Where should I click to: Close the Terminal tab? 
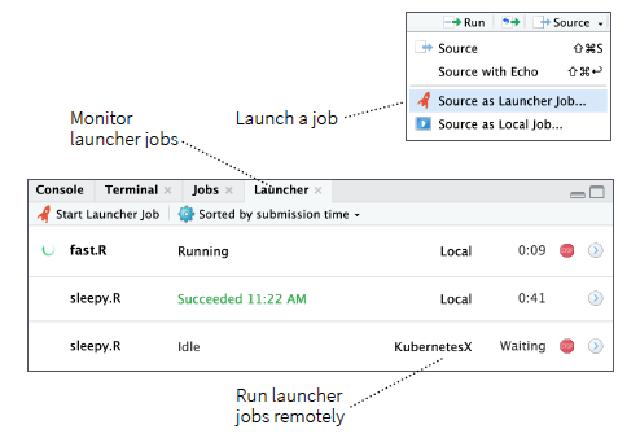(167, 190)
